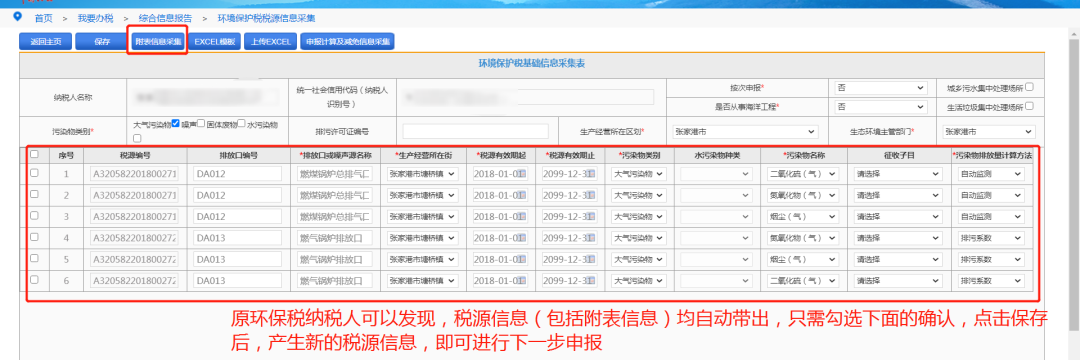Click the 环境保护税基础信息采集表 title
Screen dimensions: 1080x360
(532, 63)
